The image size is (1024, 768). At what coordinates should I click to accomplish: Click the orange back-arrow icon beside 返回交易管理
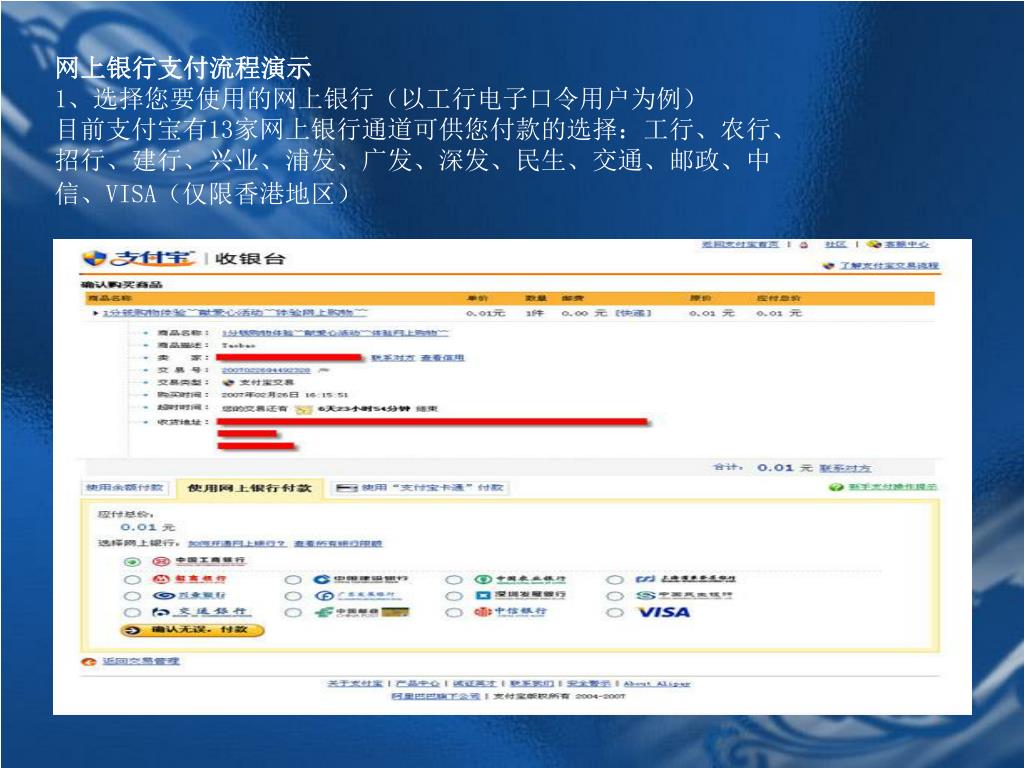pos(88,662)
